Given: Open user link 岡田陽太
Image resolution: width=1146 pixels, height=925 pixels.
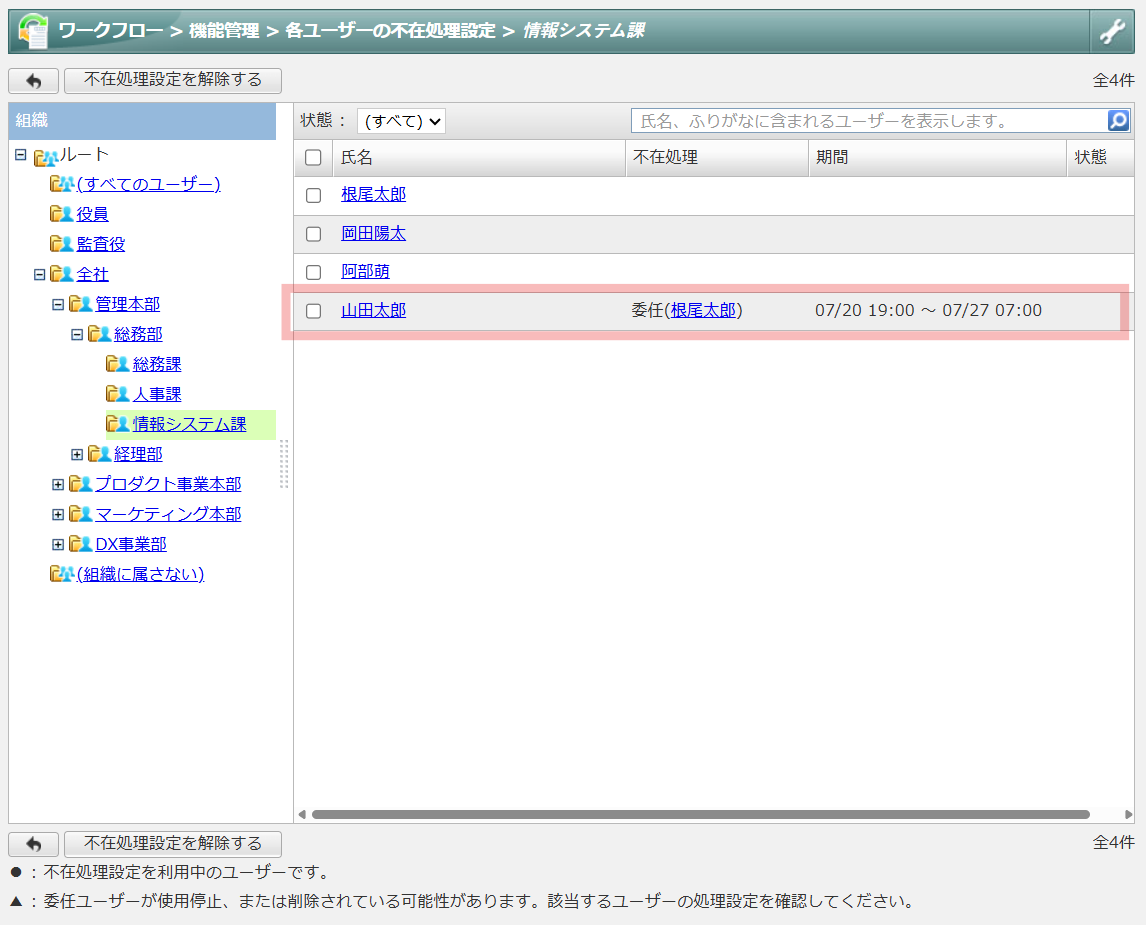Looking at the screenshot, I should 373,233.
